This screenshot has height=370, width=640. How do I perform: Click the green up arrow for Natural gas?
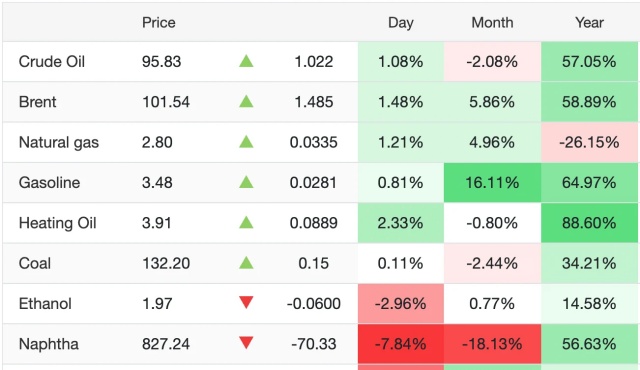tap(246, 142)
